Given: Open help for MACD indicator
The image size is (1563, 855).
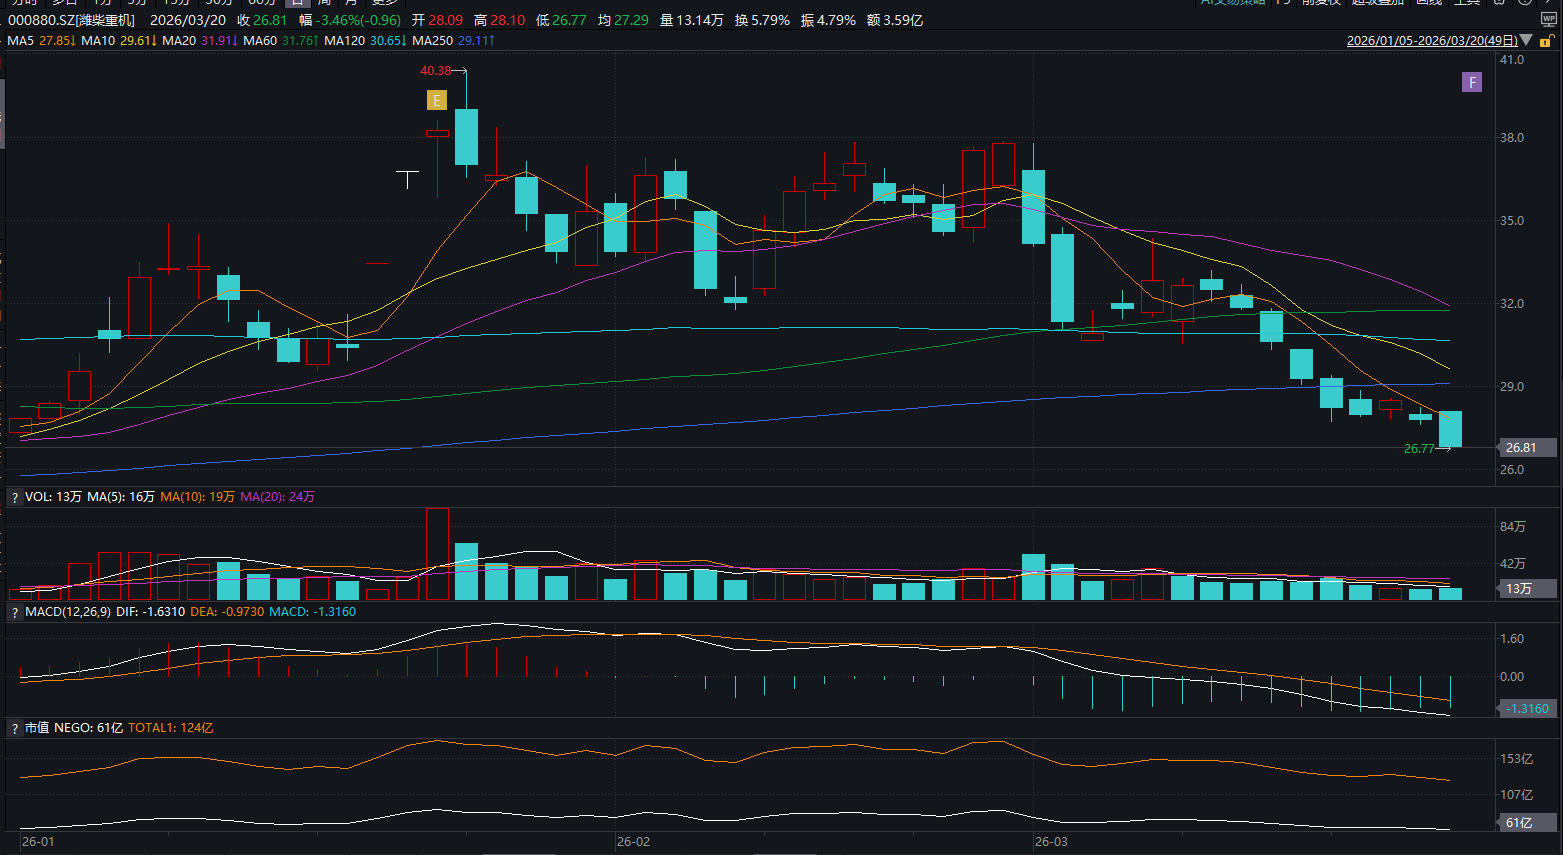Looking at the screenshot, I should [x=14, y=612].
